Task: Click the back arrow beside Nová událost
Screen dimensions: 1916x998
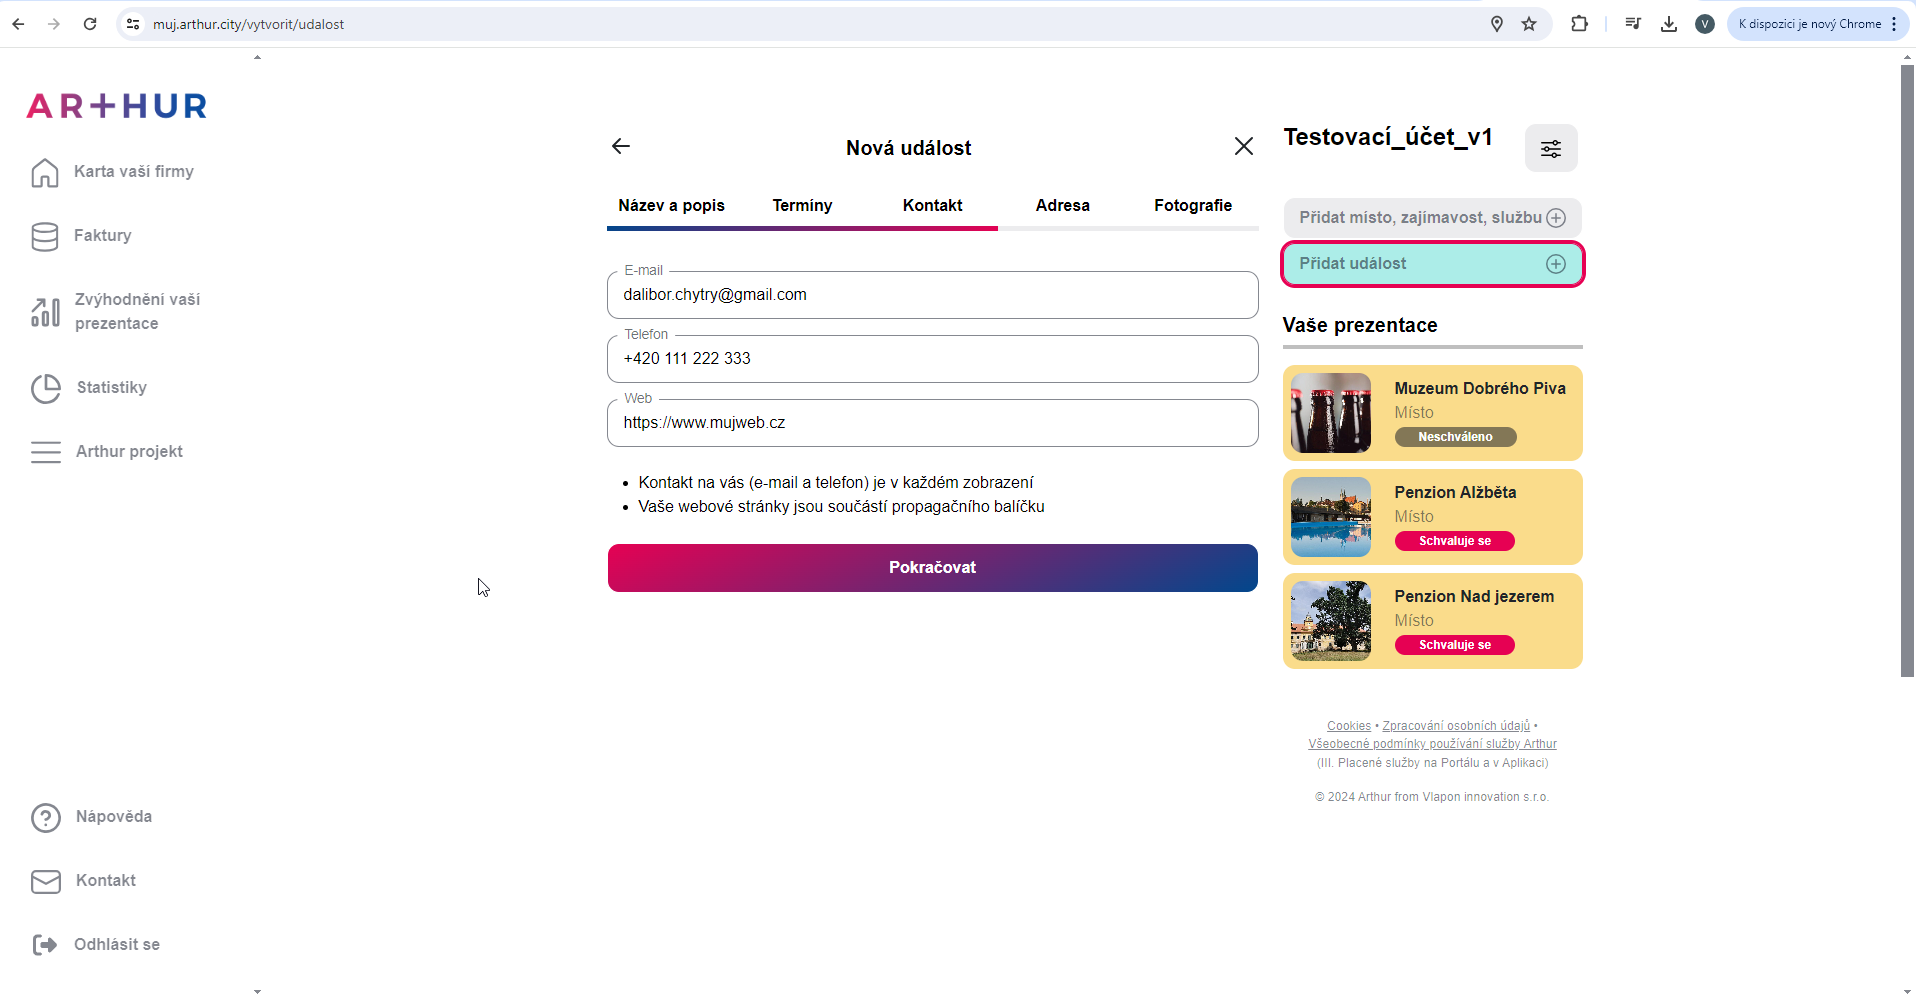Action: 621,147
